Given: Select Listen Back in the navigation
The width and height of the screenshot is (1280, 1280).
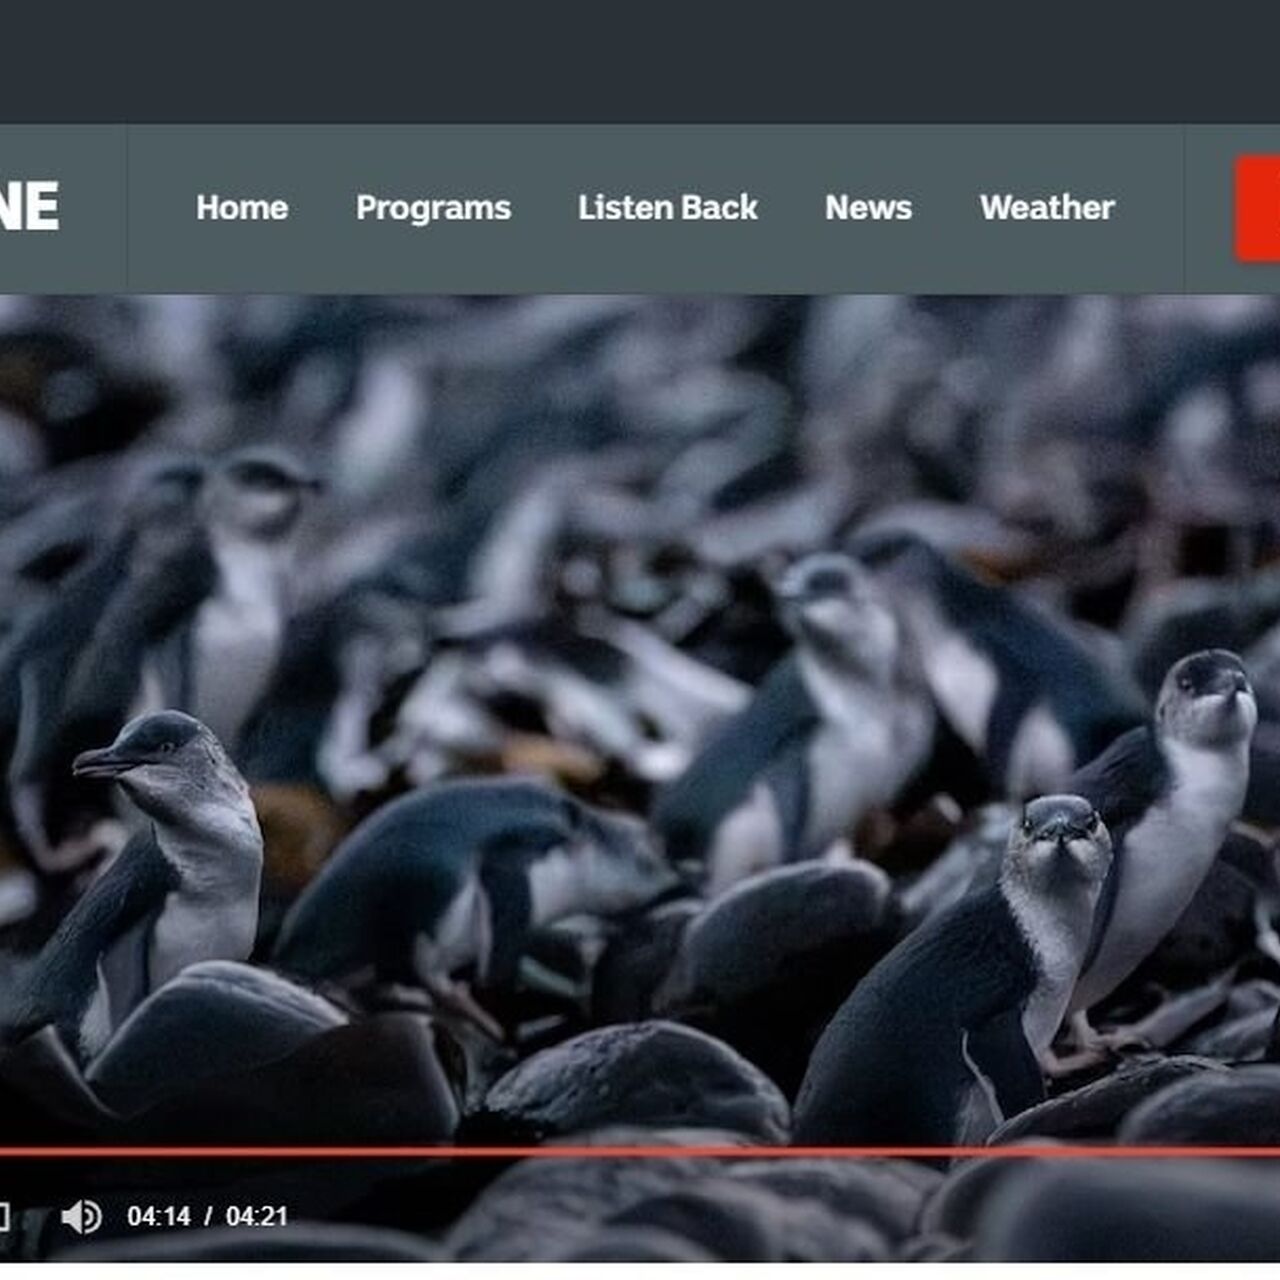Looking at the screenshot, I should (667, 208).
